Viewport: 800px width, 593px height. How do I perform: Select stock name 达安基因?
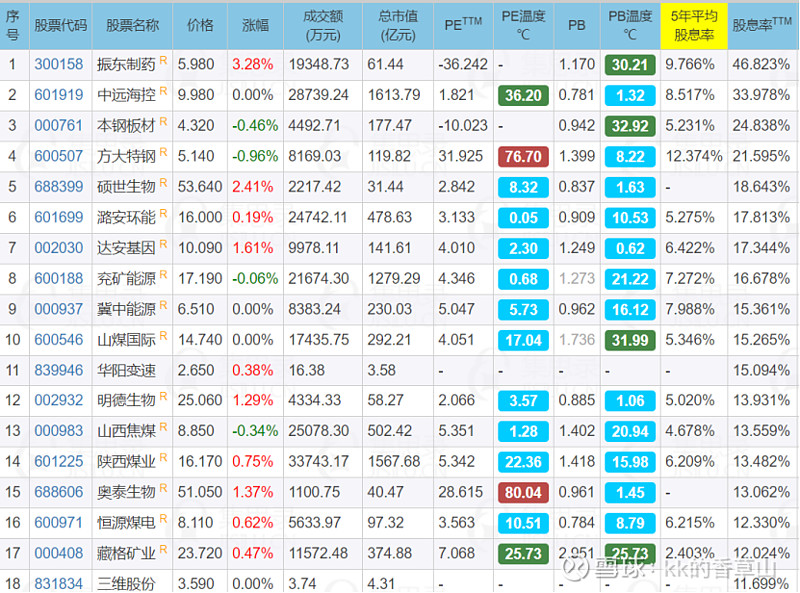(126, 248)
